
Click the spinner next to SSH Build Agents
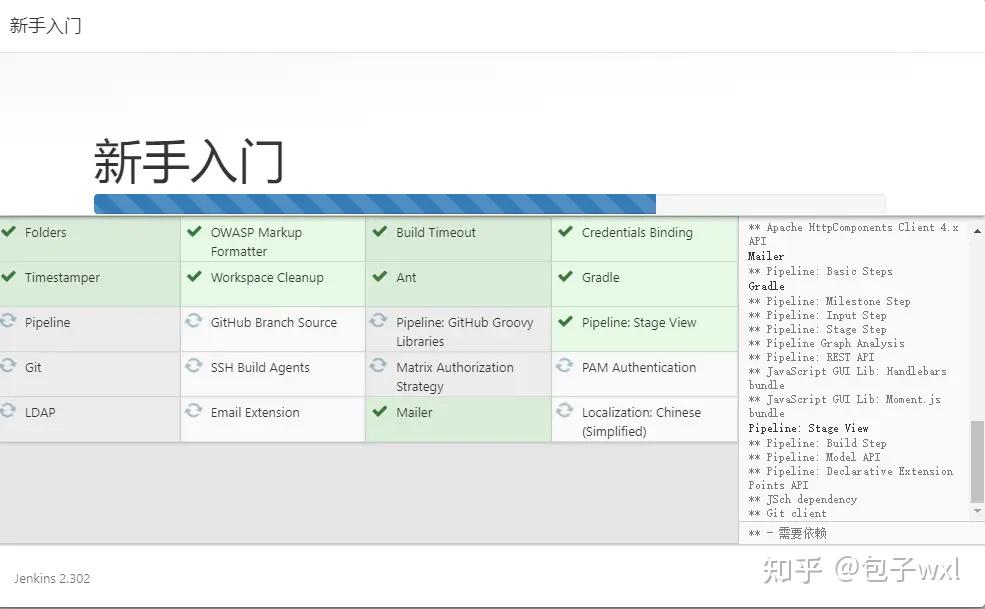(x=194, y=367)
